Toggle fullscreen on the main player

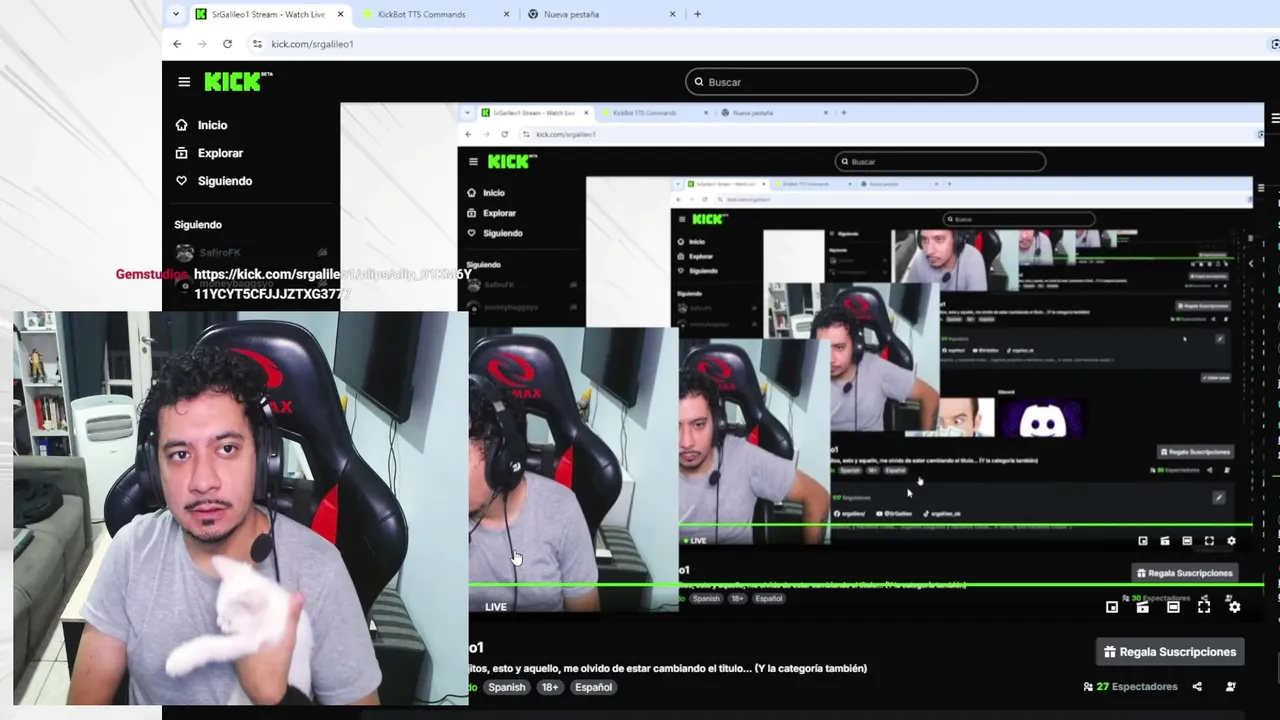click(1204, 607)
